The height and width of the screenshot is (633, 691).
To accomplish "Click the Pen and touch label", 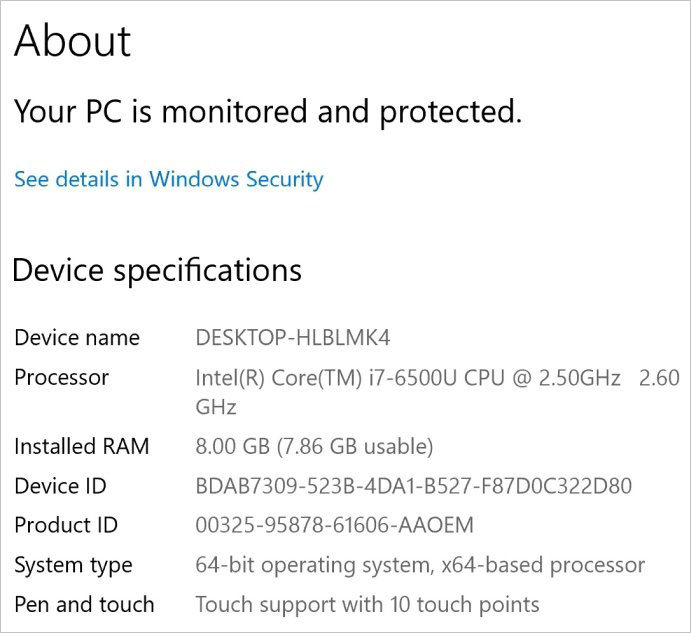I will [x=84, y=604].
